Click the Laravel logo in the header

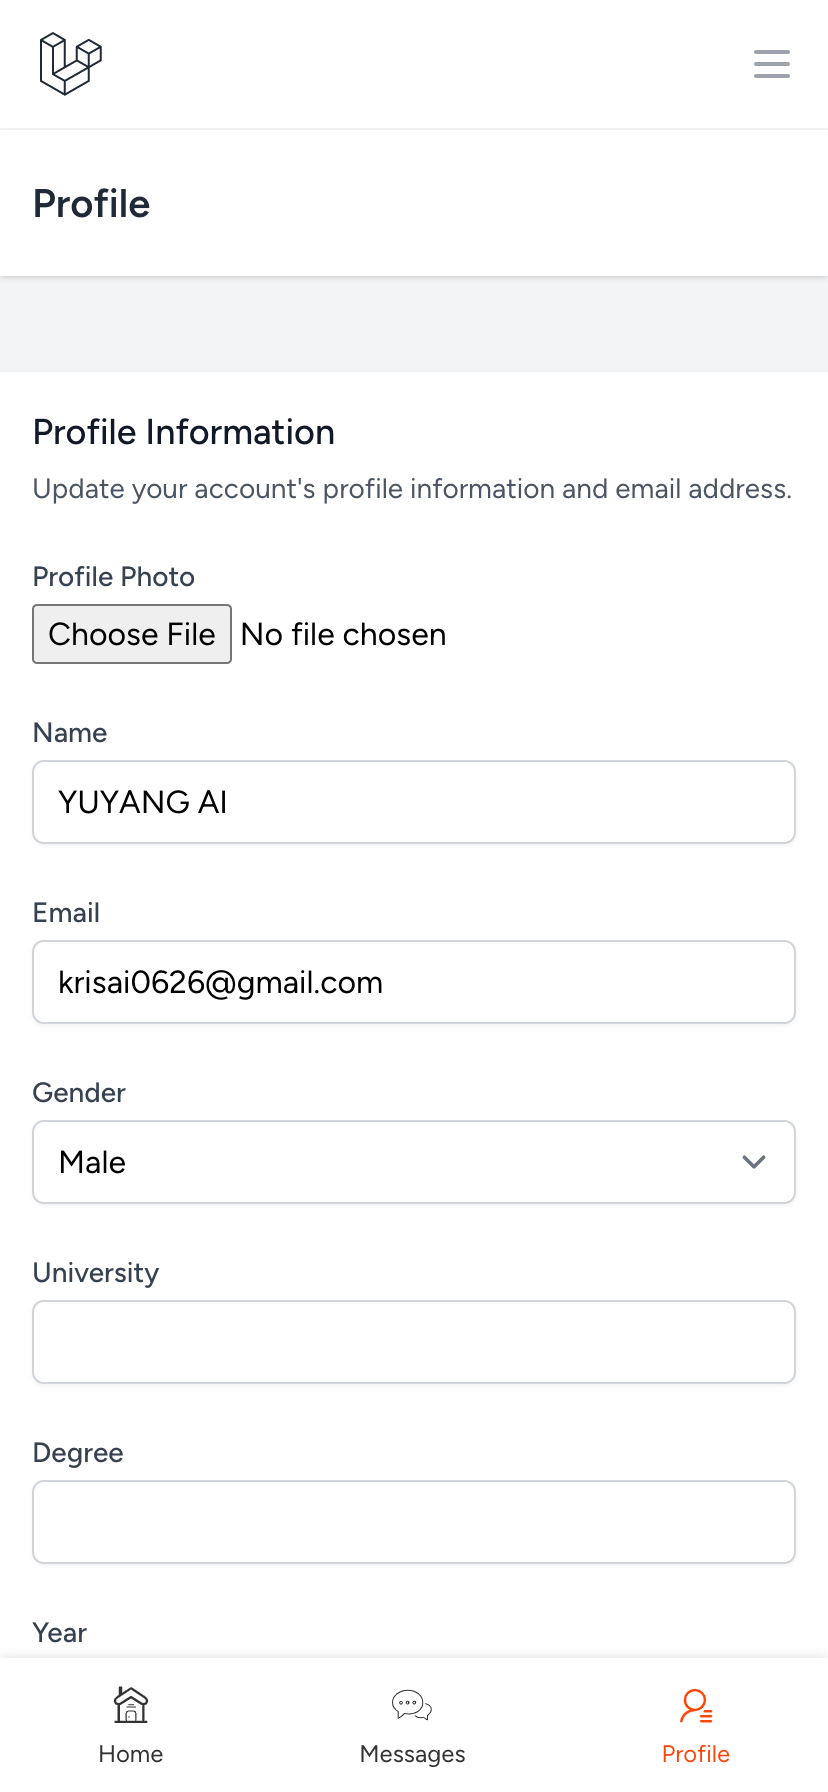tap(71, 64)
